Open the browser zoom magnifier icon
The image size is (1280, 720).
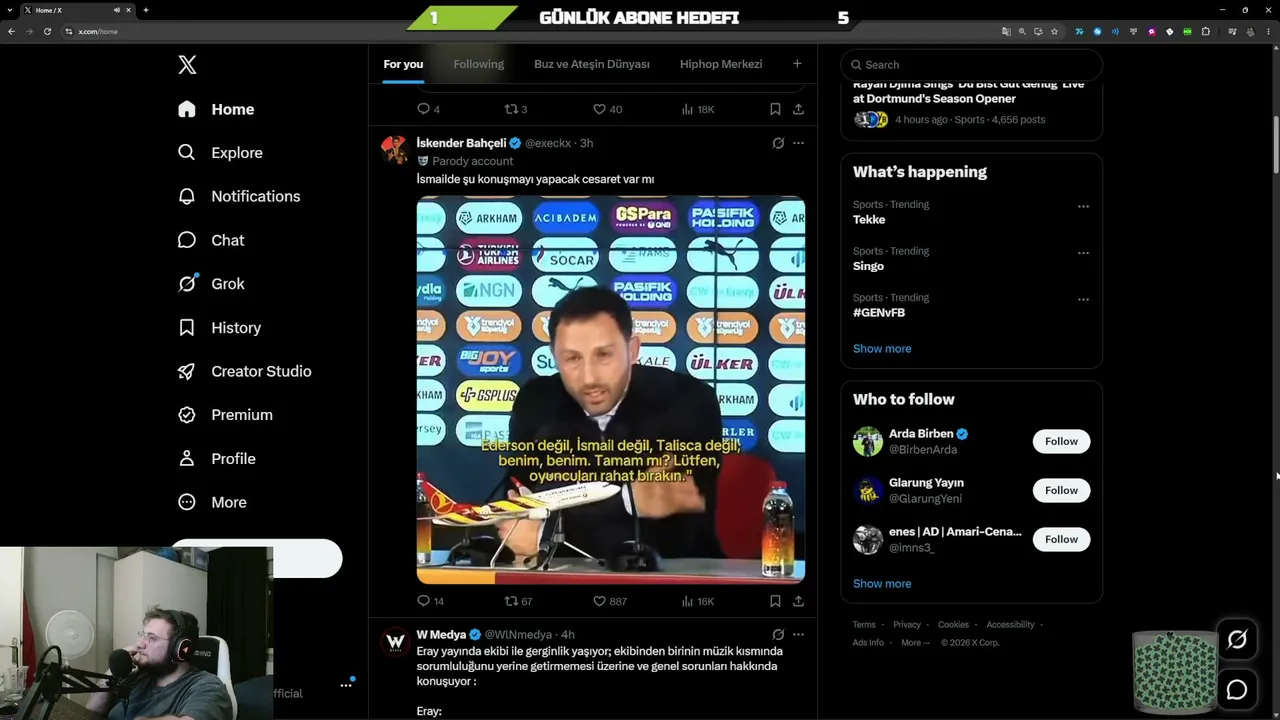click(1022, 31)
